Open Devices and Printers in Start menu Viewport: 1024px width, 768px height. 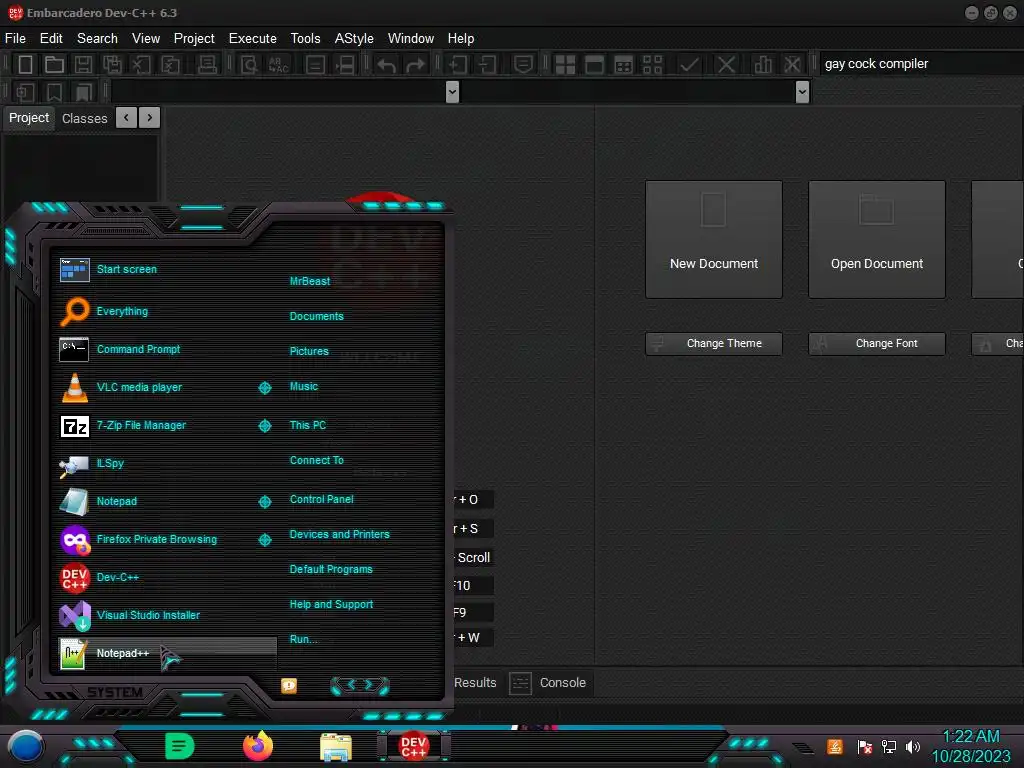coord(339,534)
